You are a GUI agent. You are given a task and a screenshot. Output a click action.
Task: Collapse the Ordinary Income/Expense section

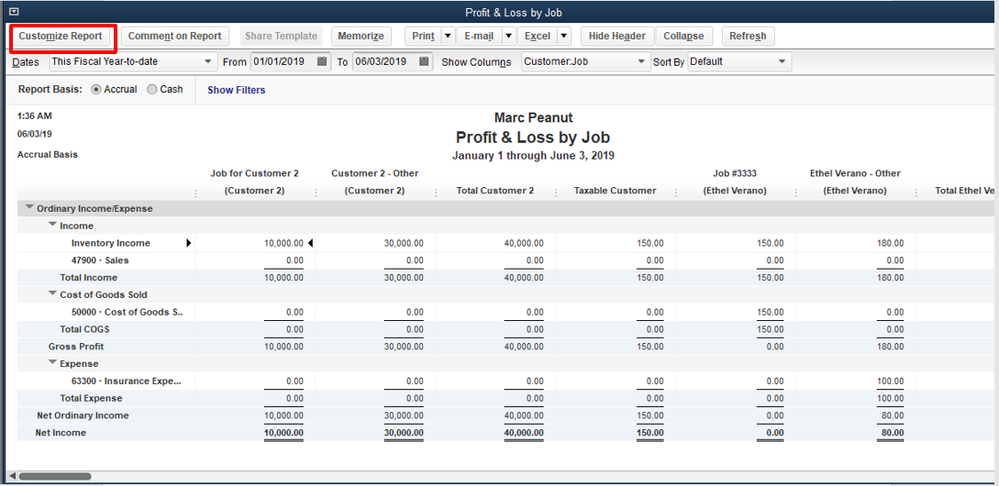pos(28,209)
